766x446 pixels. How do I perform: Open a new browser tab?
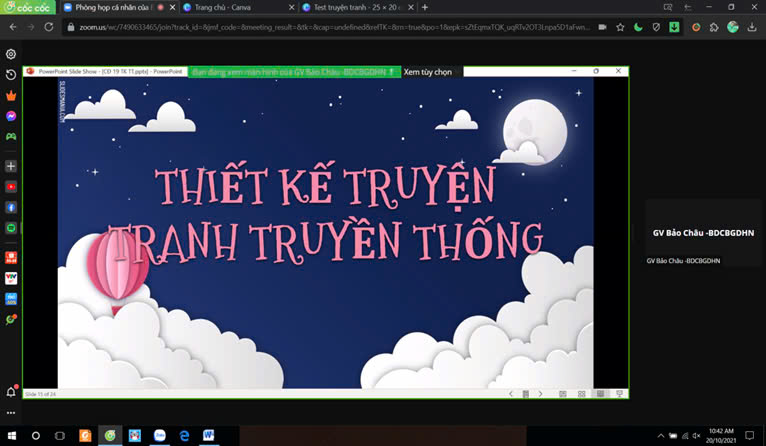tap(425, 7)
